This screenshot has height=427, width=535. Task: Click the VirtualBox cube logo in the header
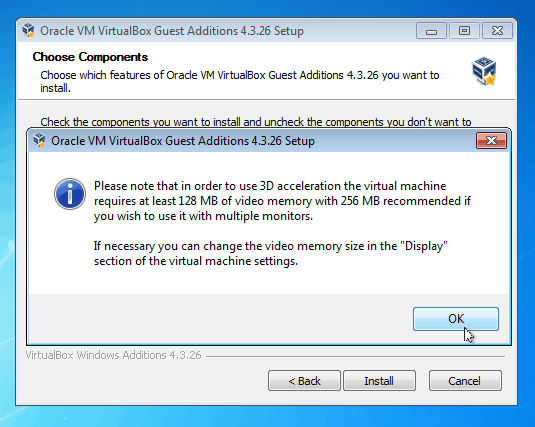(484, 71)
